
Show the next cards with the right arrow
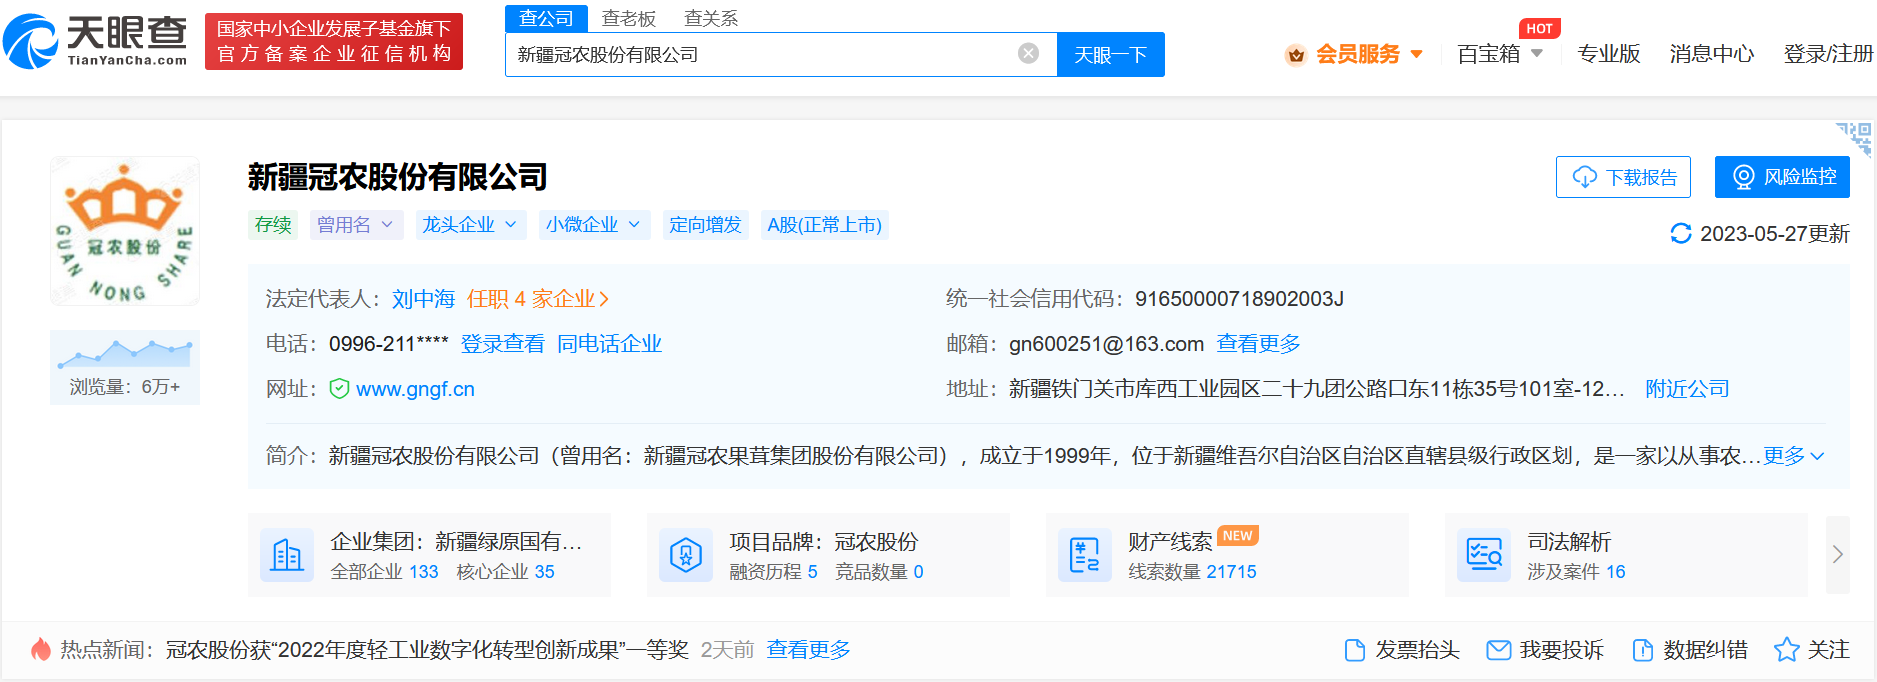click(x=1837, y=555)
